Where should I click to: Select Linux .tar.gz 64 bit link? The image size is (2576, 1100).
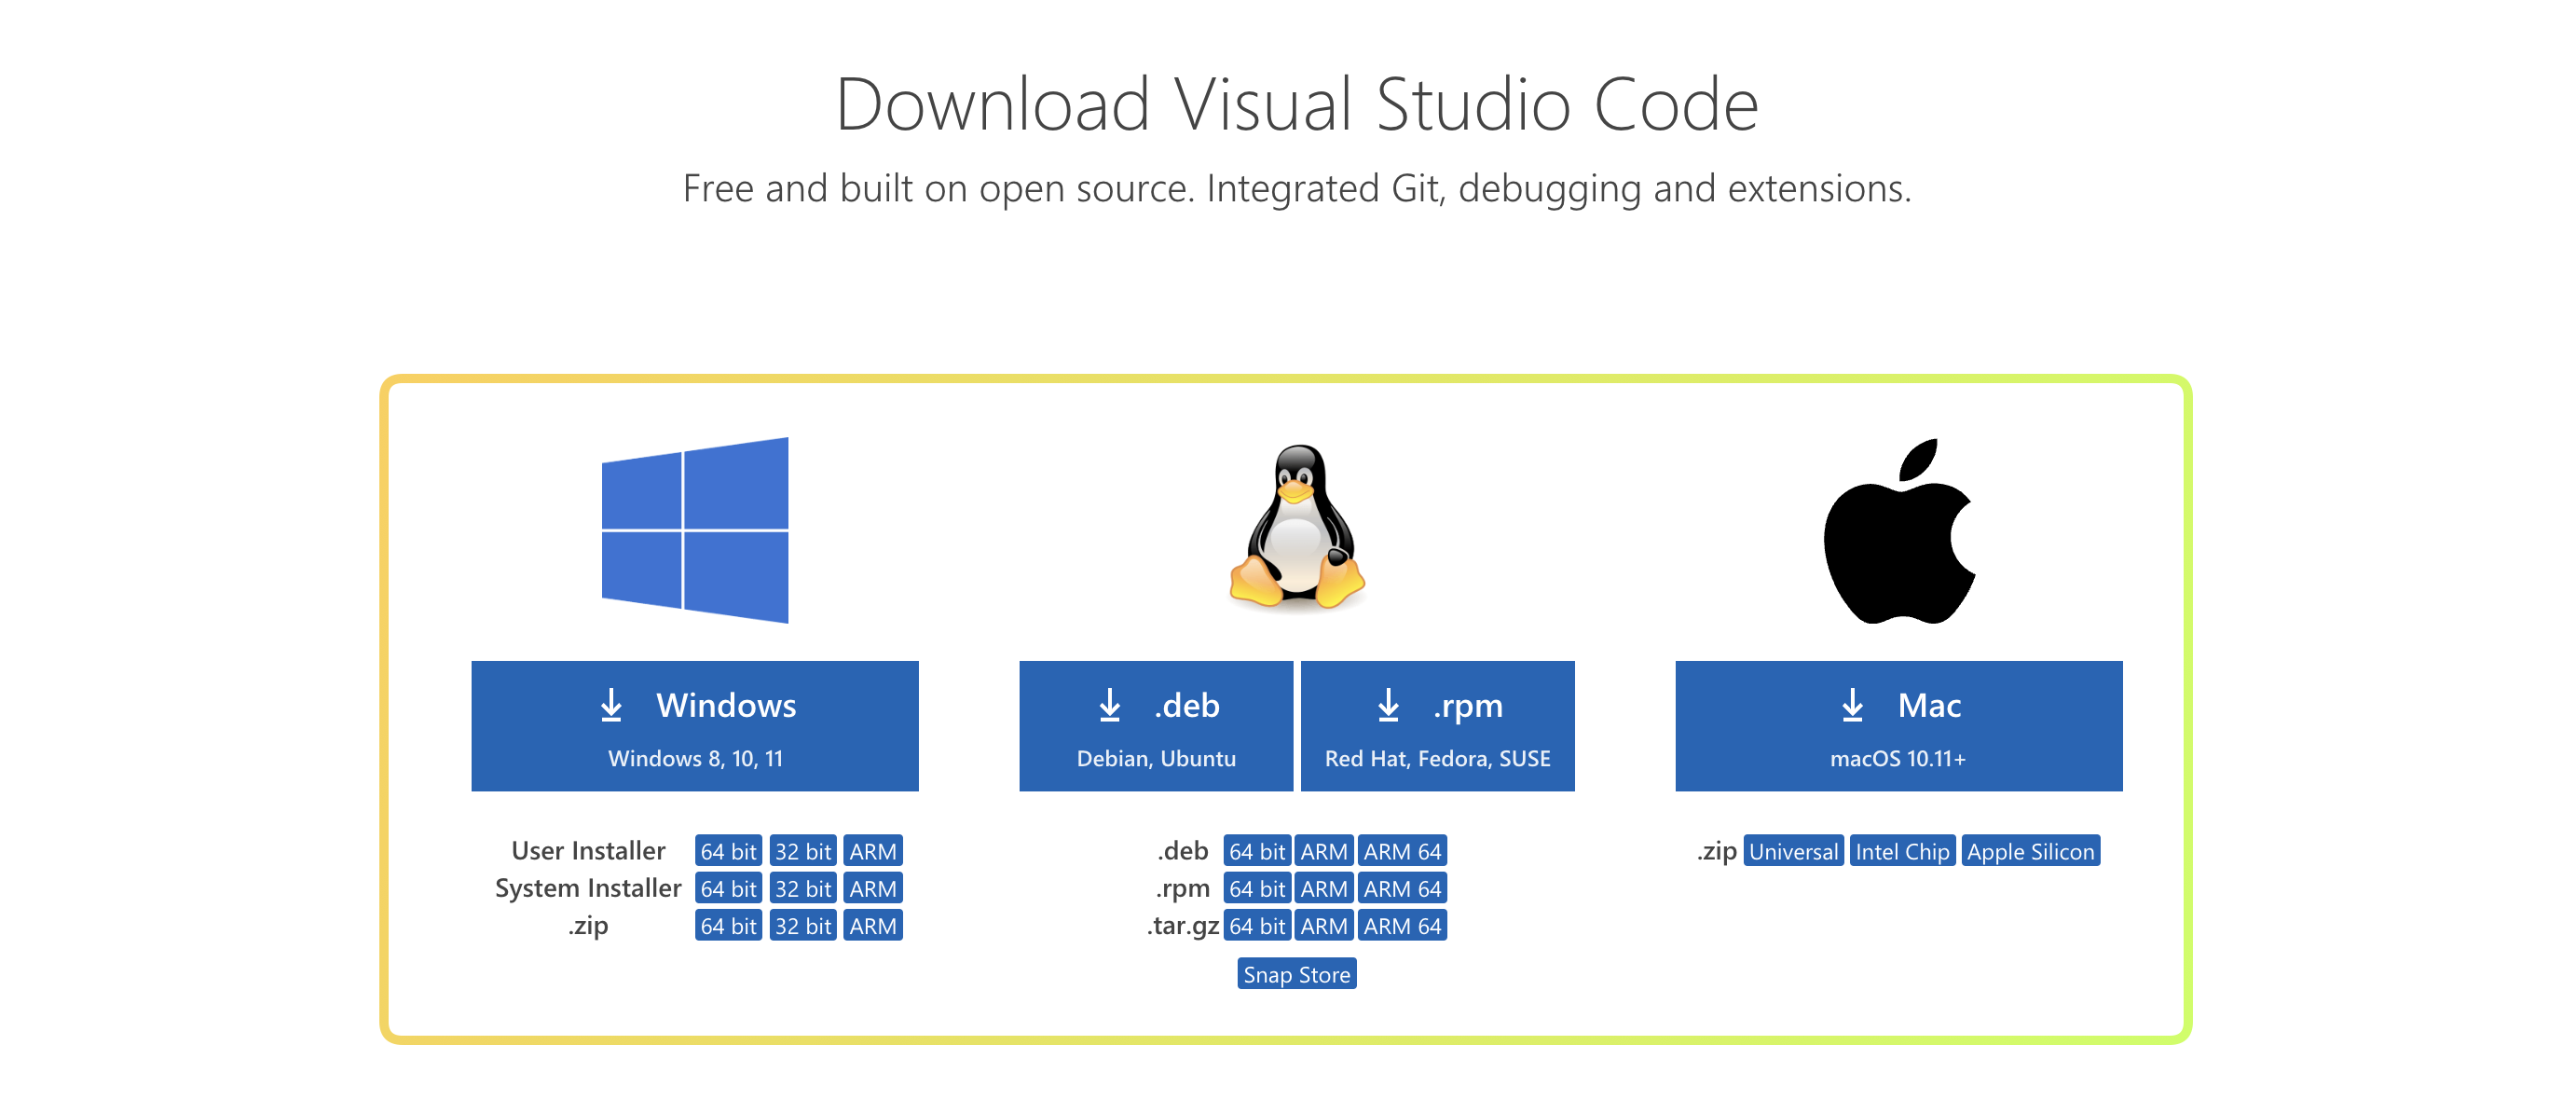point(1257,926)
